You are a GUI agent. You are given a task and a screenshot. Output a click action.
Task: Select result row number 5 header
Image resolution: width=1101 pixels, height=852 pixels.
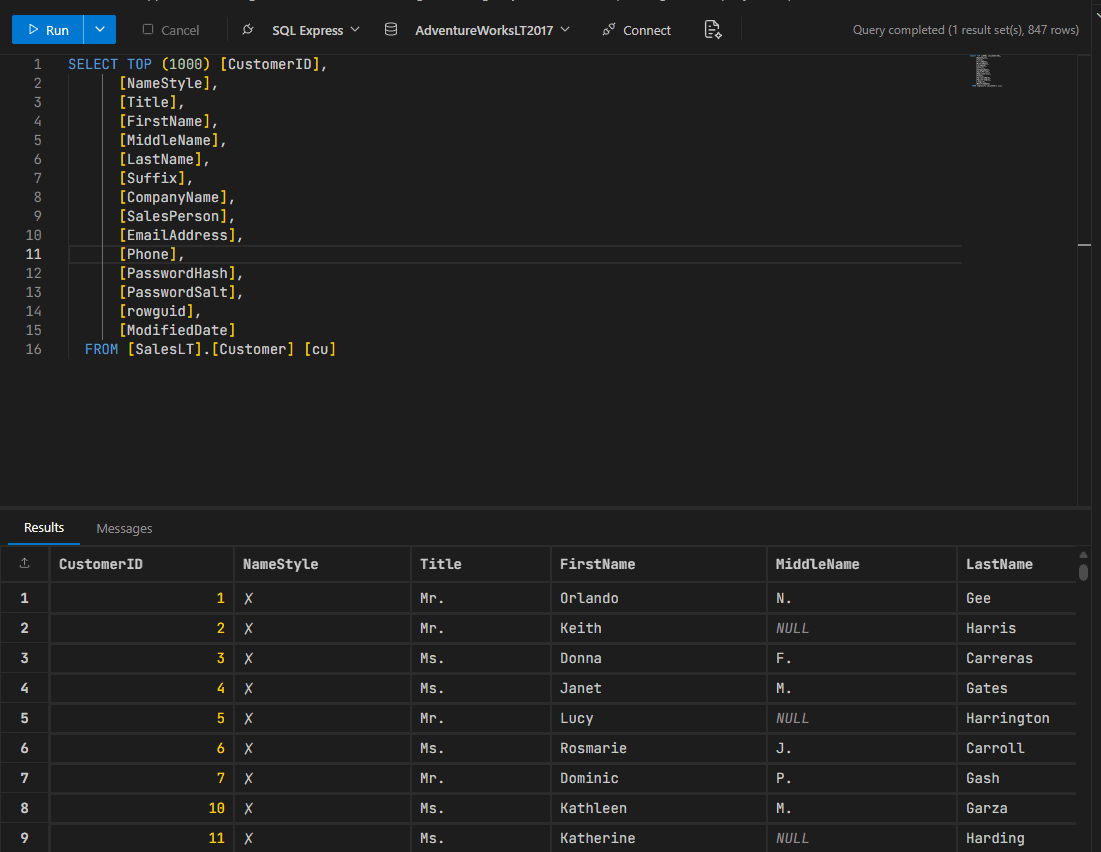click(x=25, y=718)
